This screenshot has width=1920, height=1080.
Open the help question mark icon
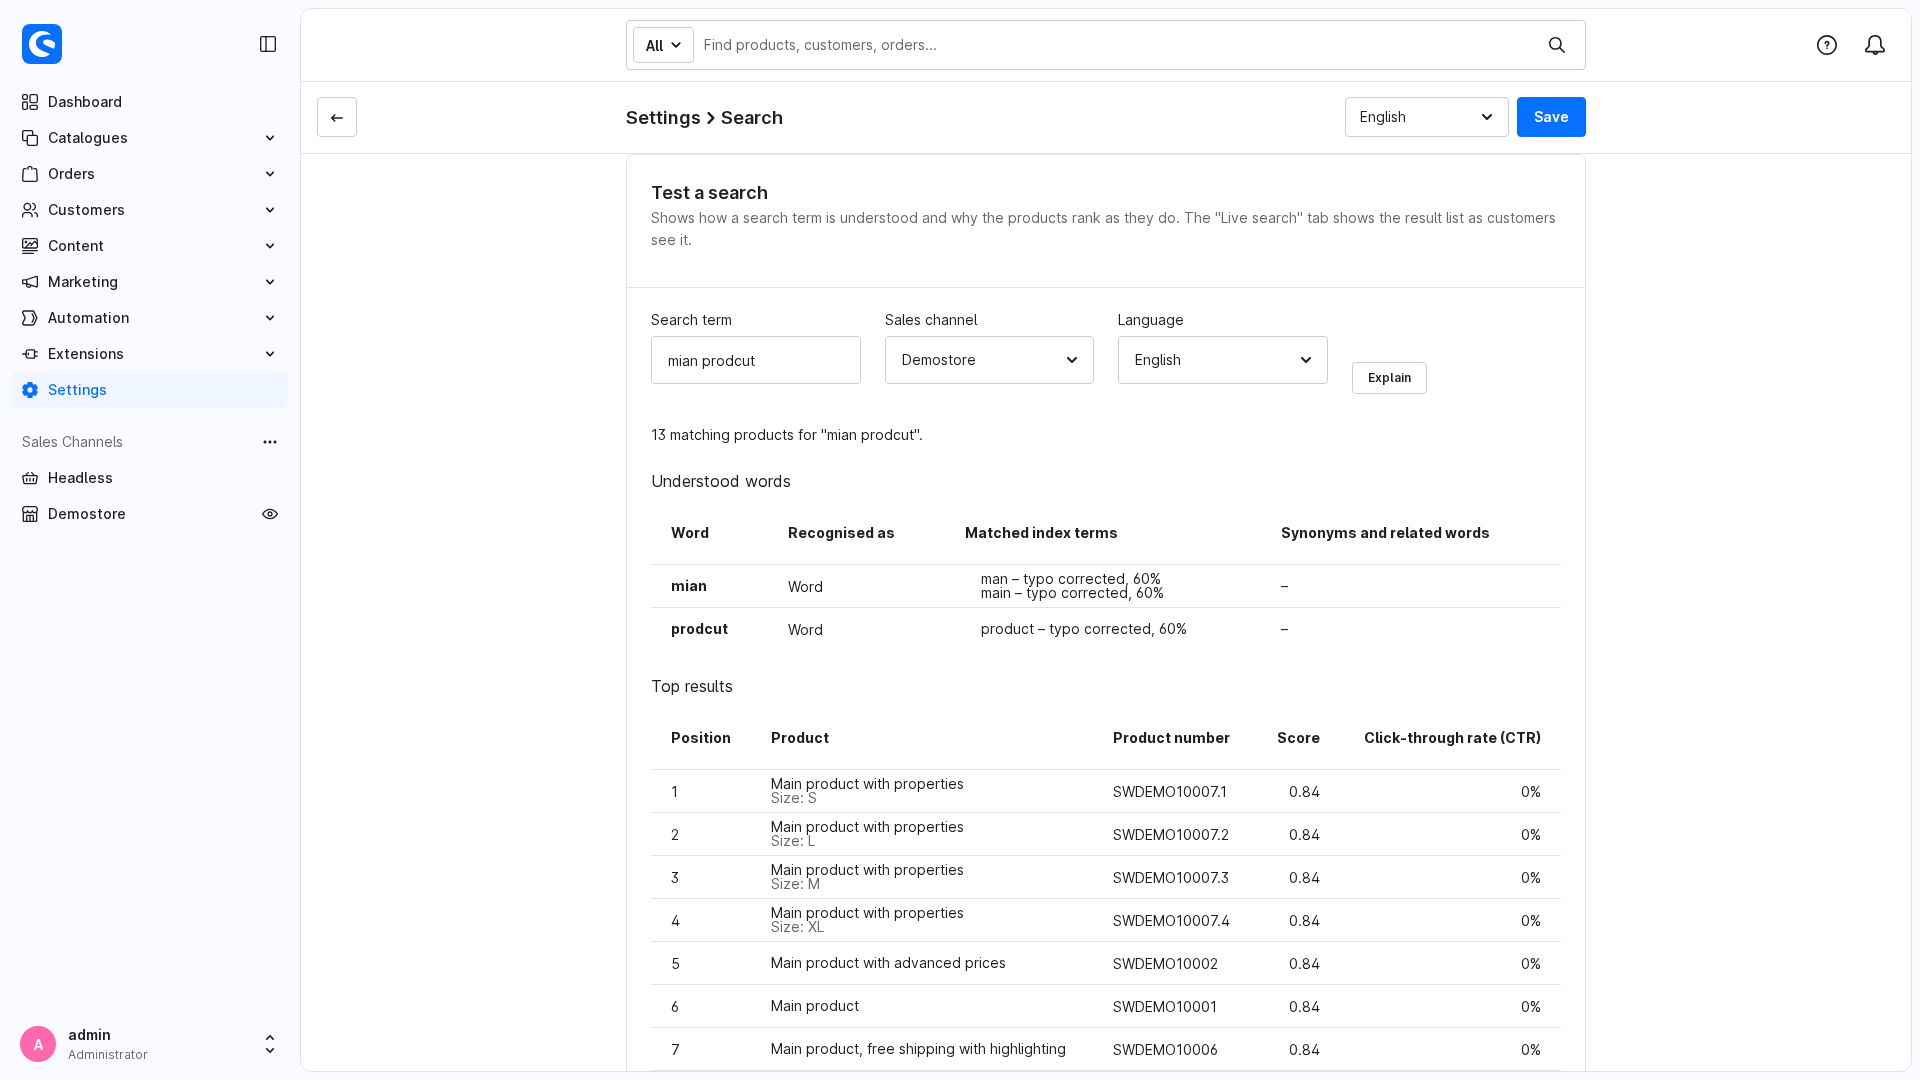[x=1827, y=45]
